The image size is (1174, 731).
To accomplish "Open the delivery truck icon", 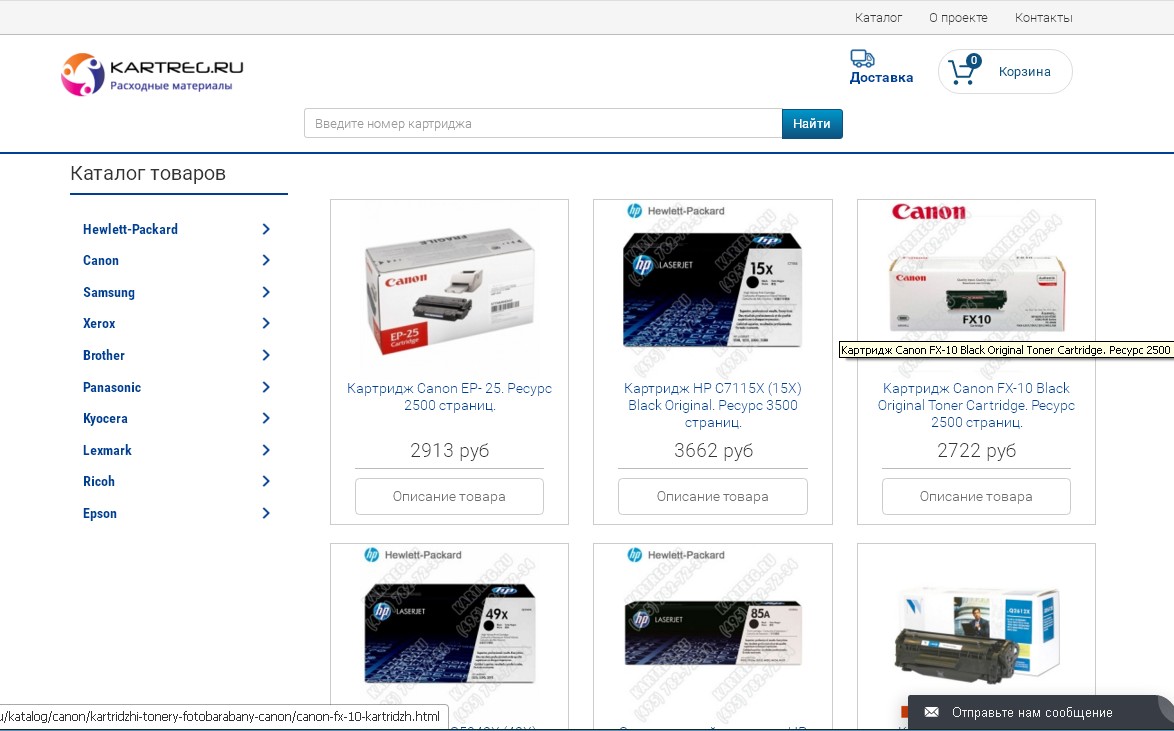I will [862, 58].
